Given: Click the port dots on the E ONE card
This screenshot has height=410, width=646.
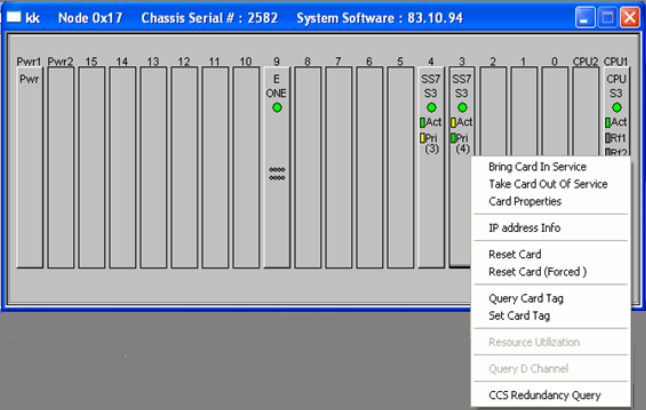Looking at the screenshot, I should [277, 173].
